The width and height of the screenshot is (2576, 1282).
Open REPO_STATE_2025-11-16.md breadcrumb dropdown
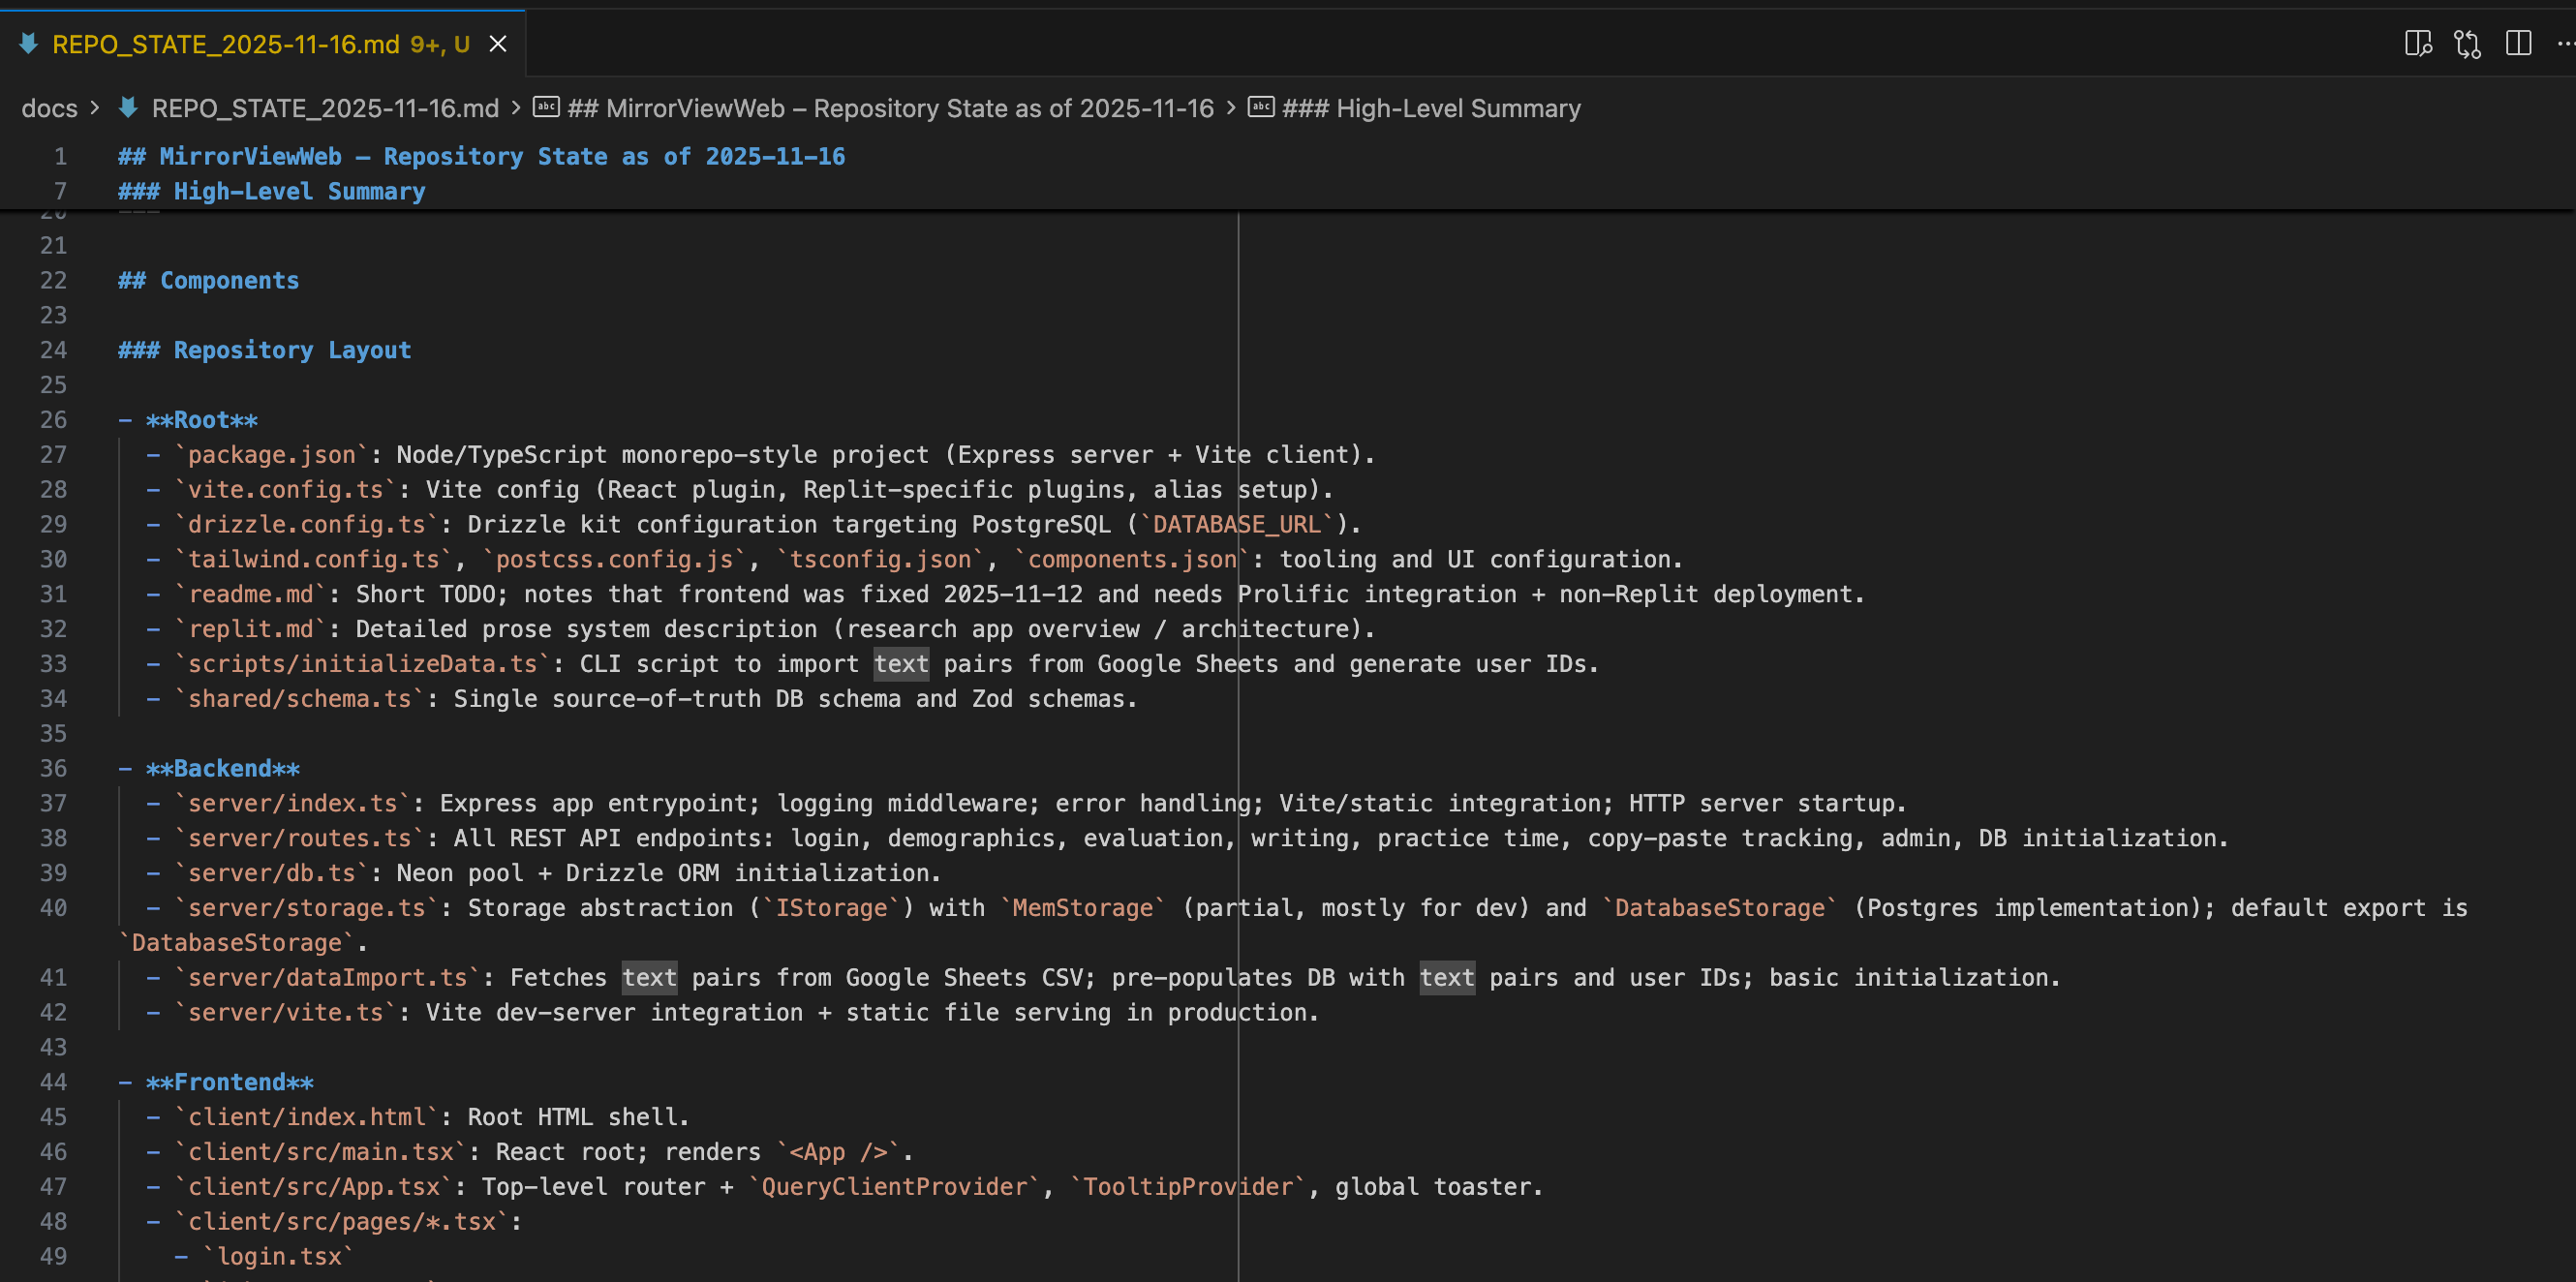tap(324, 108)
